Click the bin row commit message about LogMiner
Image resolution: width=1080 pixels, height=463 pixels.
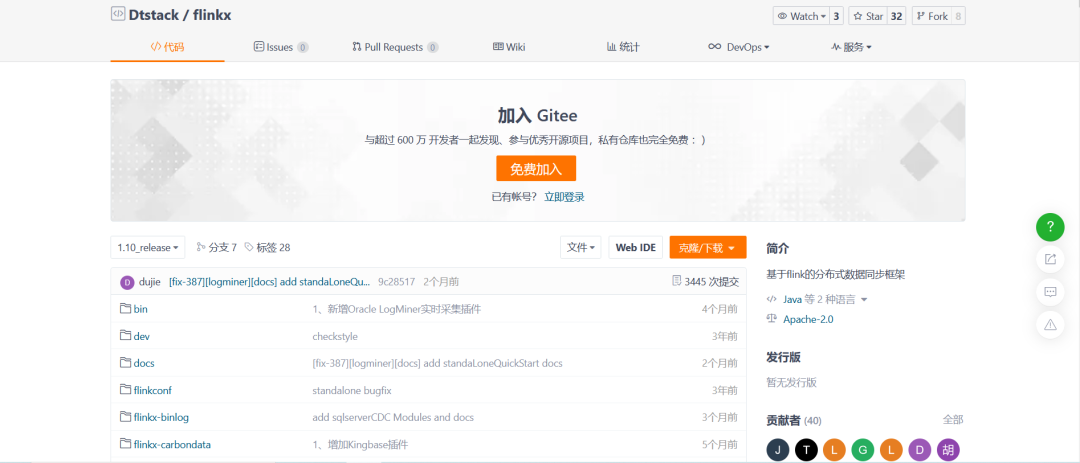pyautogui.click(x=396, y=309)
